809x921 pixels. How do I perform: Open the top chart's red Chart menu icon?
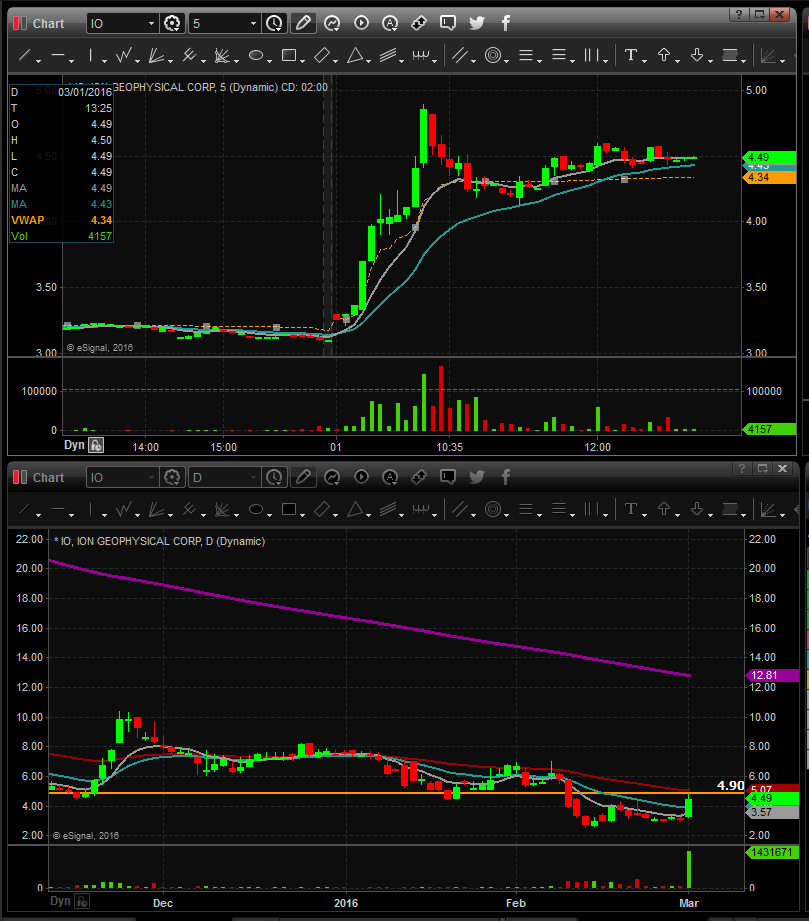tap(20, 23)
